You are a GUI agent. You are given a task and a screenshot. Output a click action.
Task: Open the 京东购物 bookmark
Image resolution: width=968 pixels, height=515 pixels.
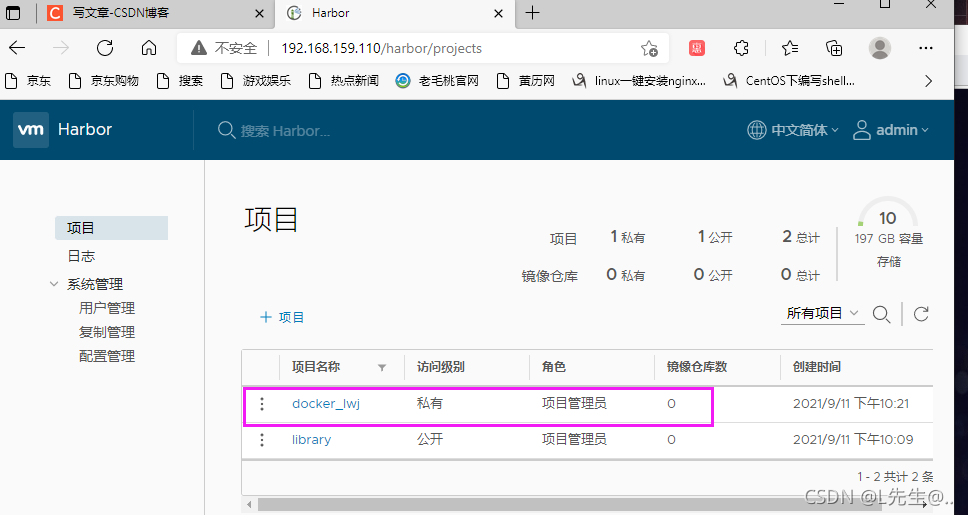pos(103,80)
